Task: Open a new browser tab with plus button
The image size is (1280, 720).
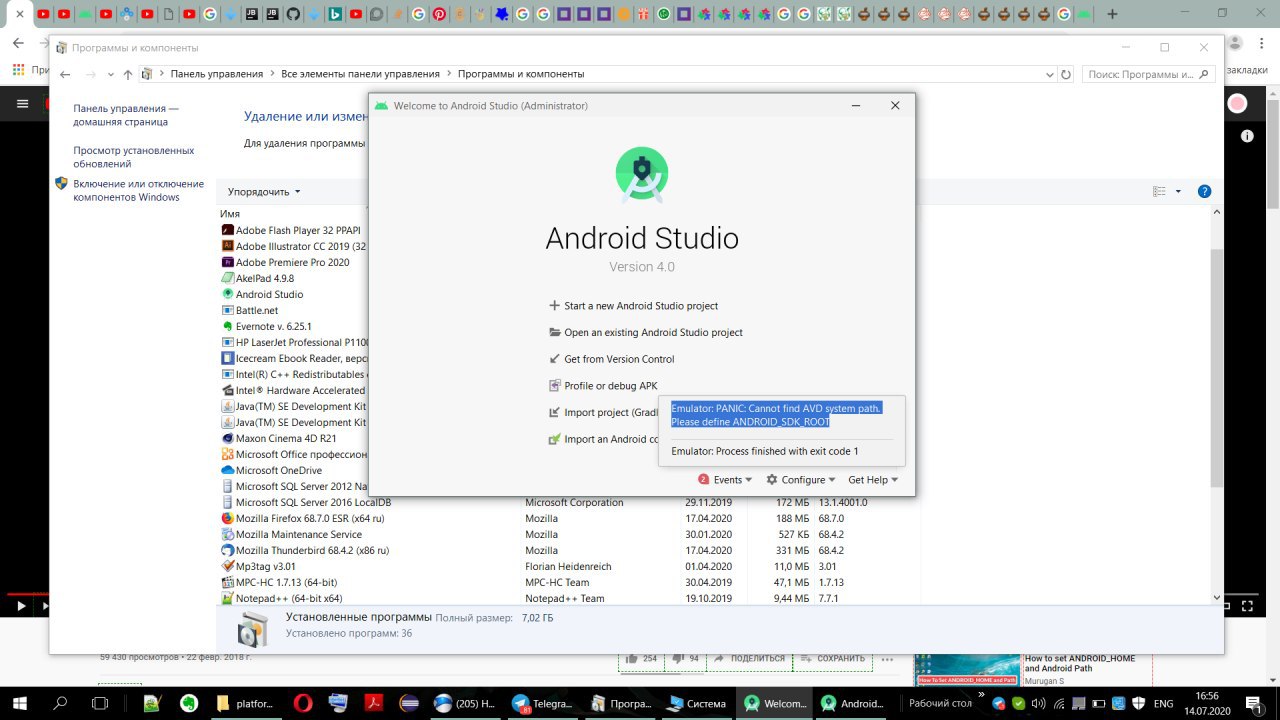Action: (x=1112, y=14)
